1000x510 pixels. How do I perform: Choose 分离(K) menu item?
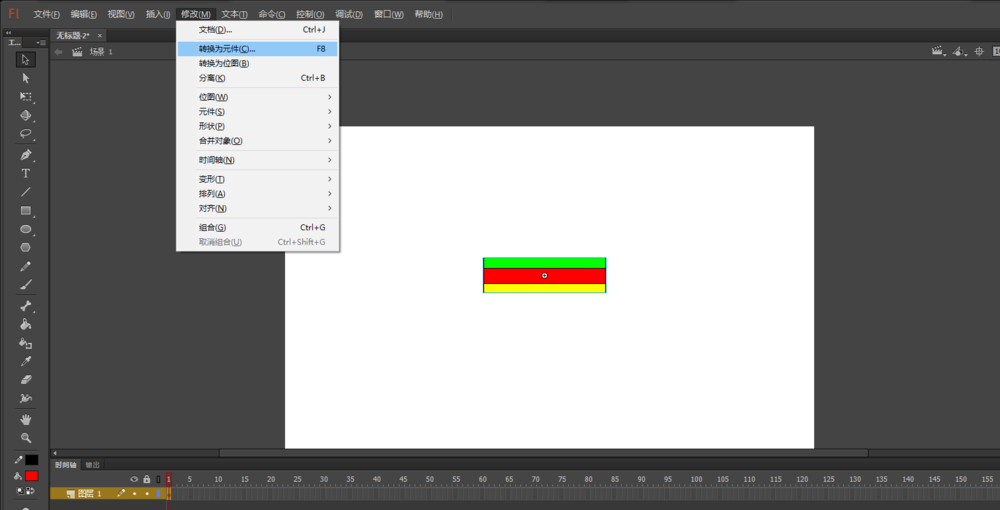coord(258,78)
